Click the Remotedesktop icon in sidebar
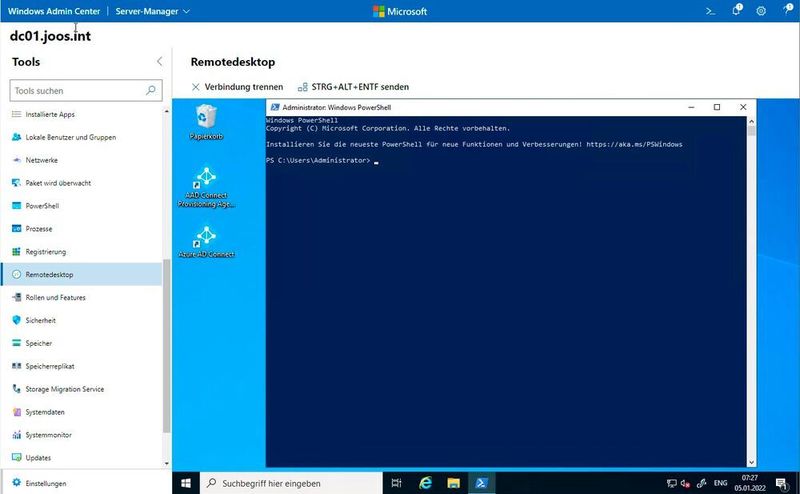The image size is (800, 494). (x=16, y=275)
